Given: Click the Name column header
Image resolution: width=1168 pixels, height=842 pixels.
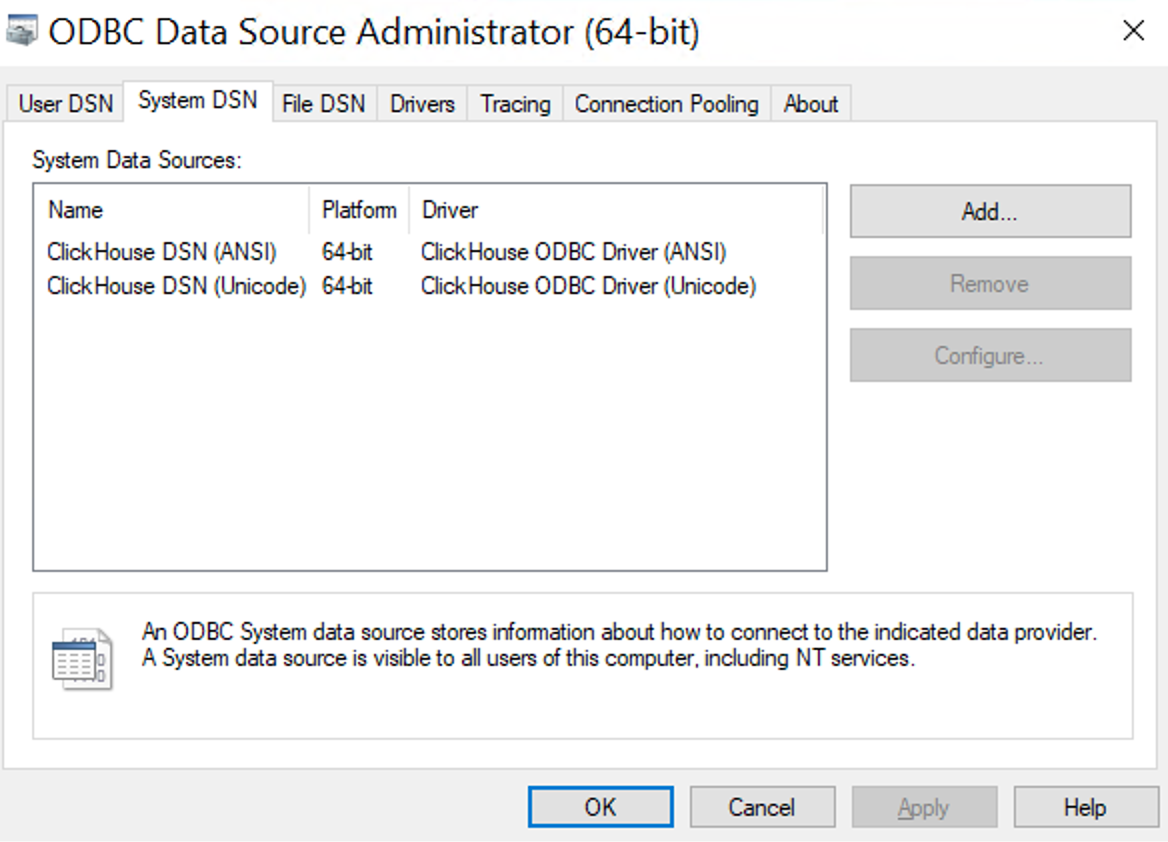Looking at the screenshot, I should [x=75, y=210].
